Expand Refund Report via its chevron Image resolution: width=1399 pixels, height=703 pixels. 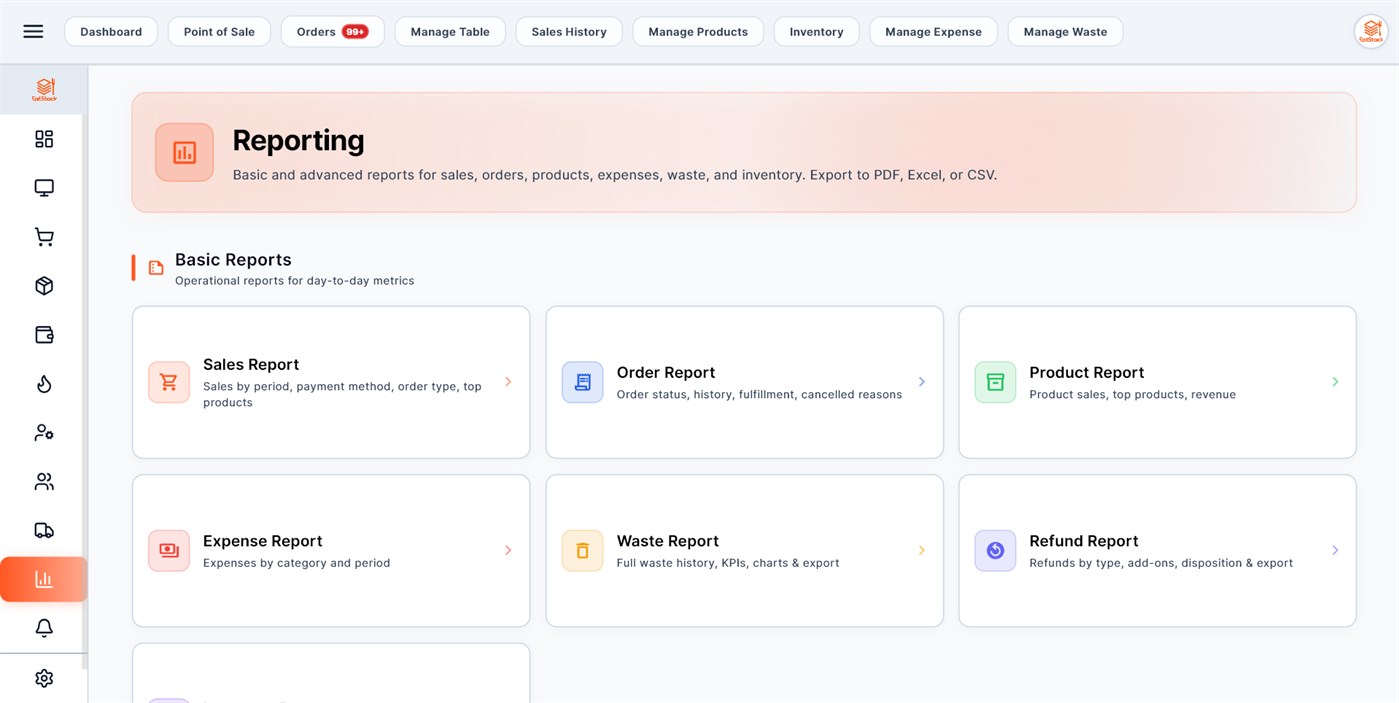click(1335, 550)
